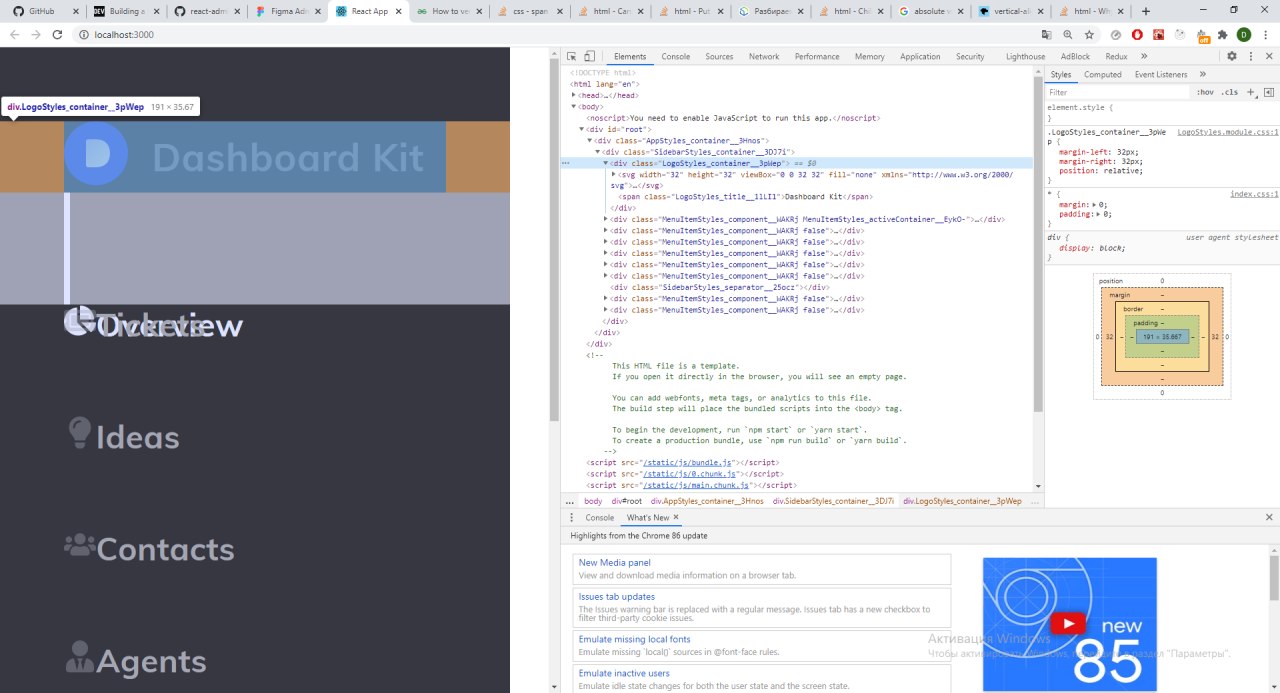1280x693 pixels.
Task: Switch to the Sources tab
Action: tap(719, 56)
